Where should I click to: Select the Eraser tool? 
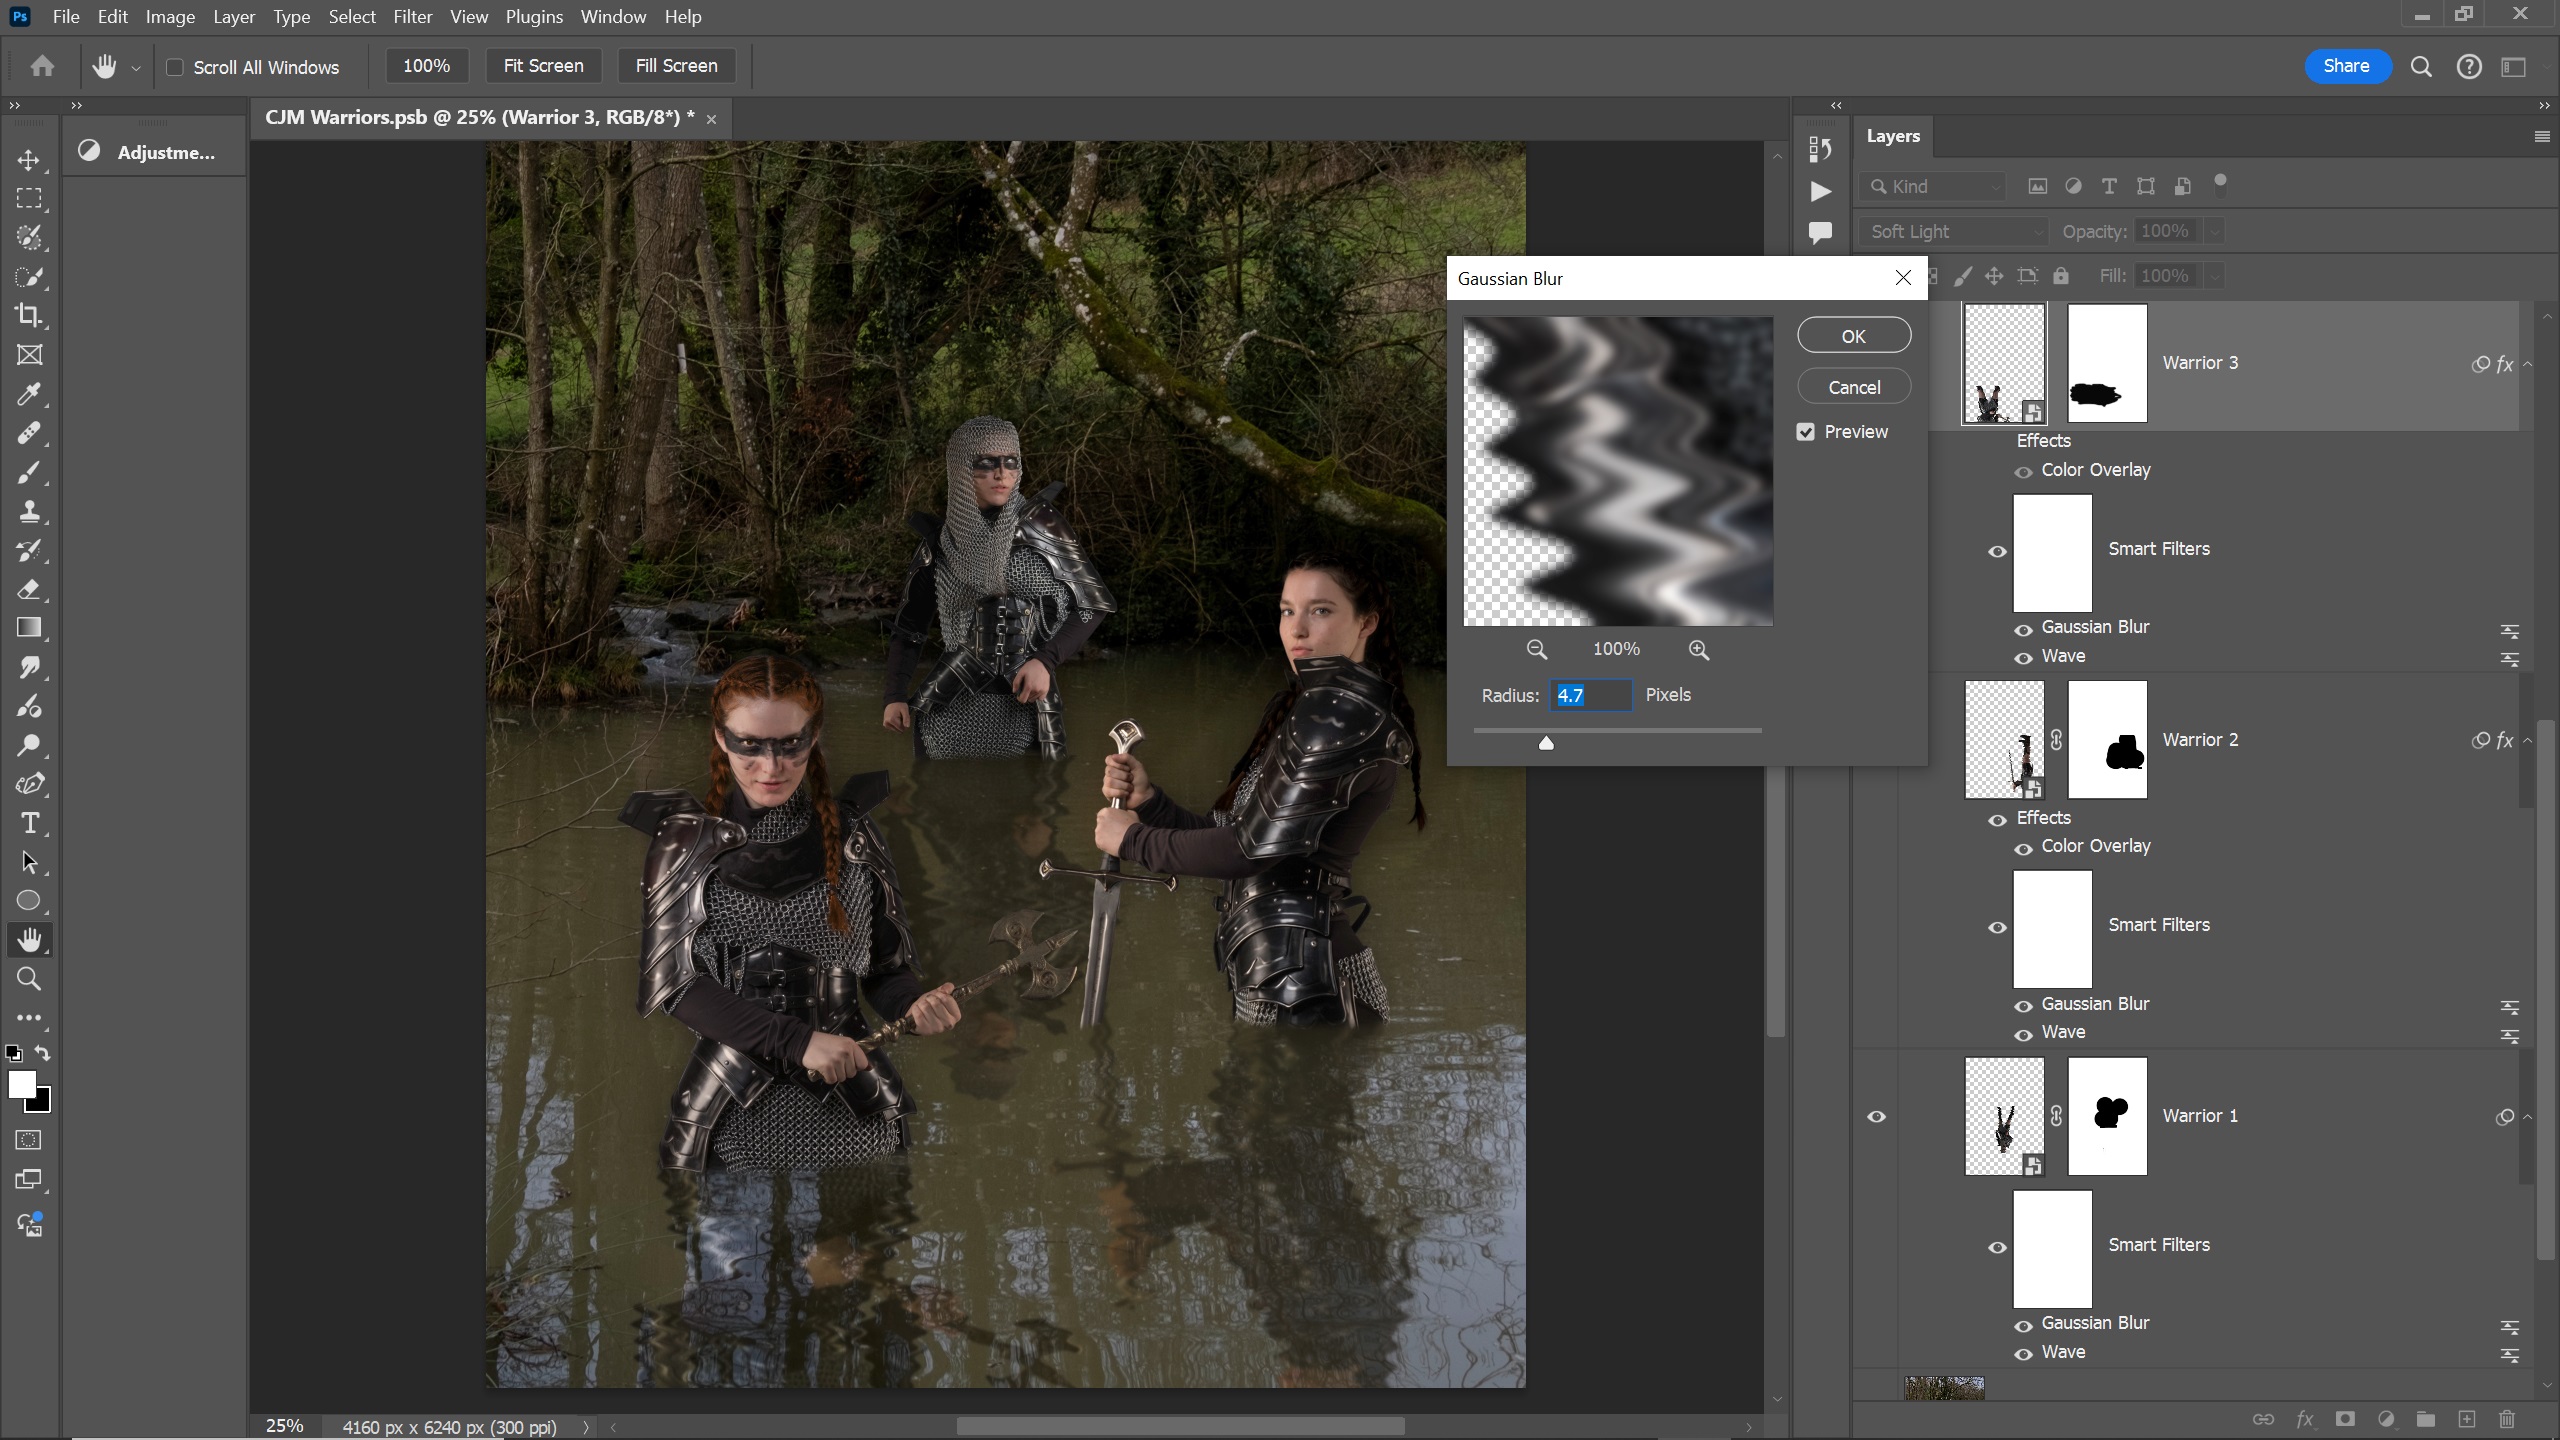tap(29, 589)
